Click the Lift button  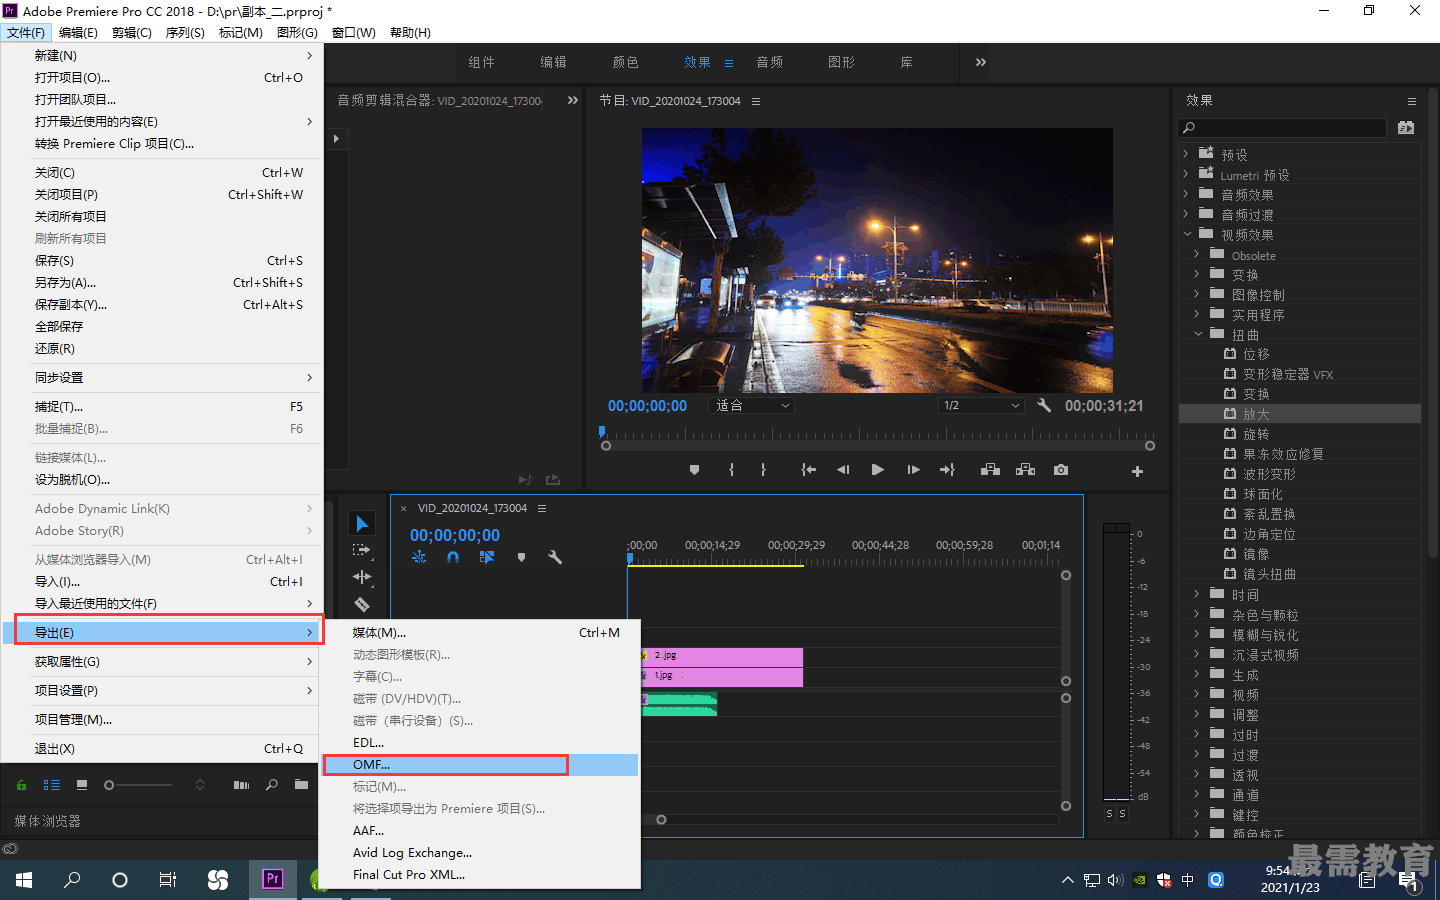[x=990, y=470]
